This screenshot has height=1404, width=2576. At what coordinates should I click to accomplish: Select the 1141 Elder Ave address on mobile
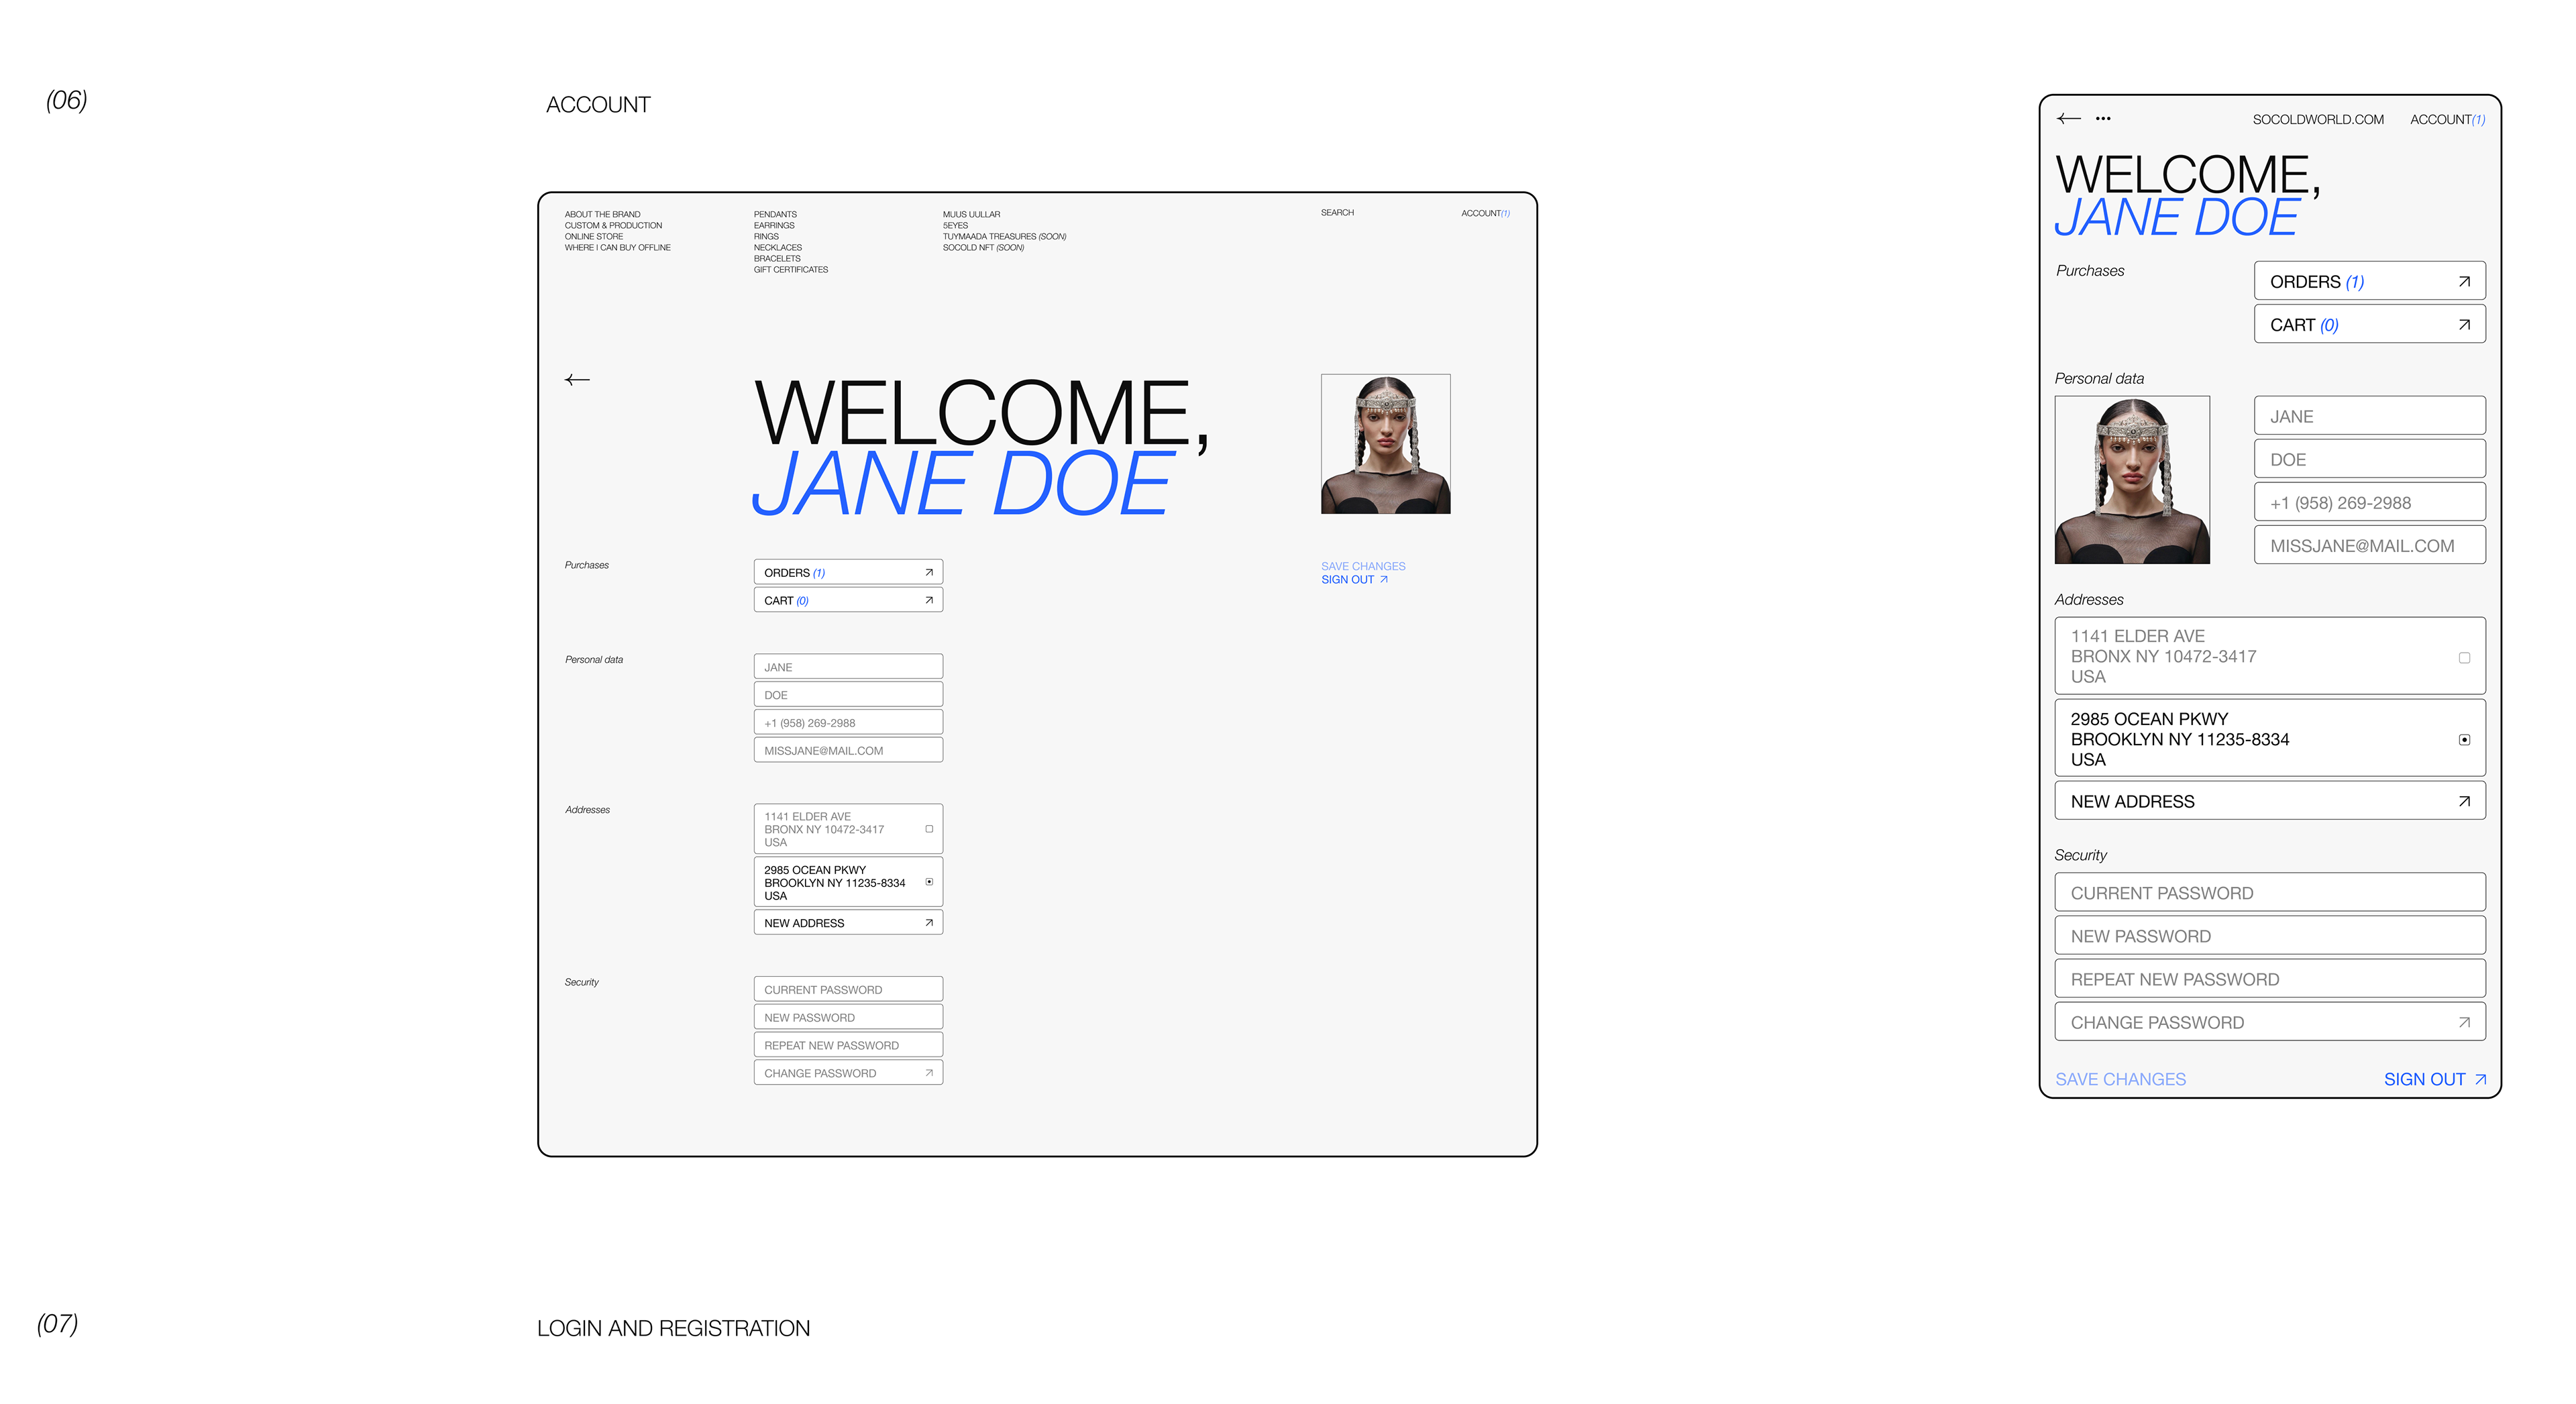point(2464,657)
